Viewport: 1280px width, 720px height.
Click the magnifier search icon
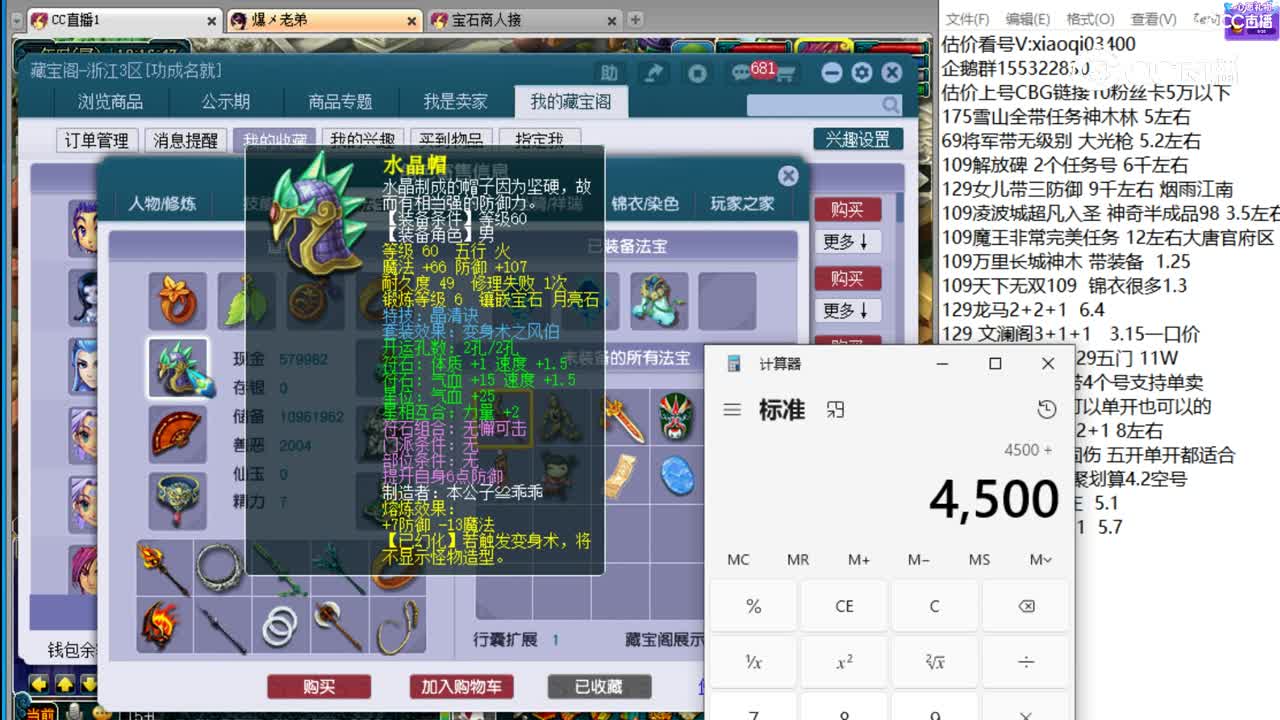[x=890, y=104]
